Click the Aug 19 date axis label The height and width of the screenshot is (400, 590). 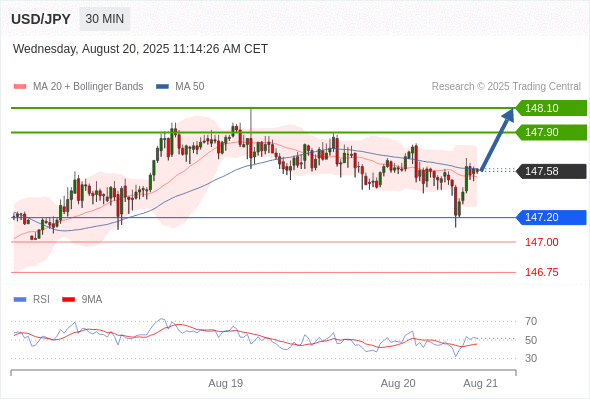point(226,383)
